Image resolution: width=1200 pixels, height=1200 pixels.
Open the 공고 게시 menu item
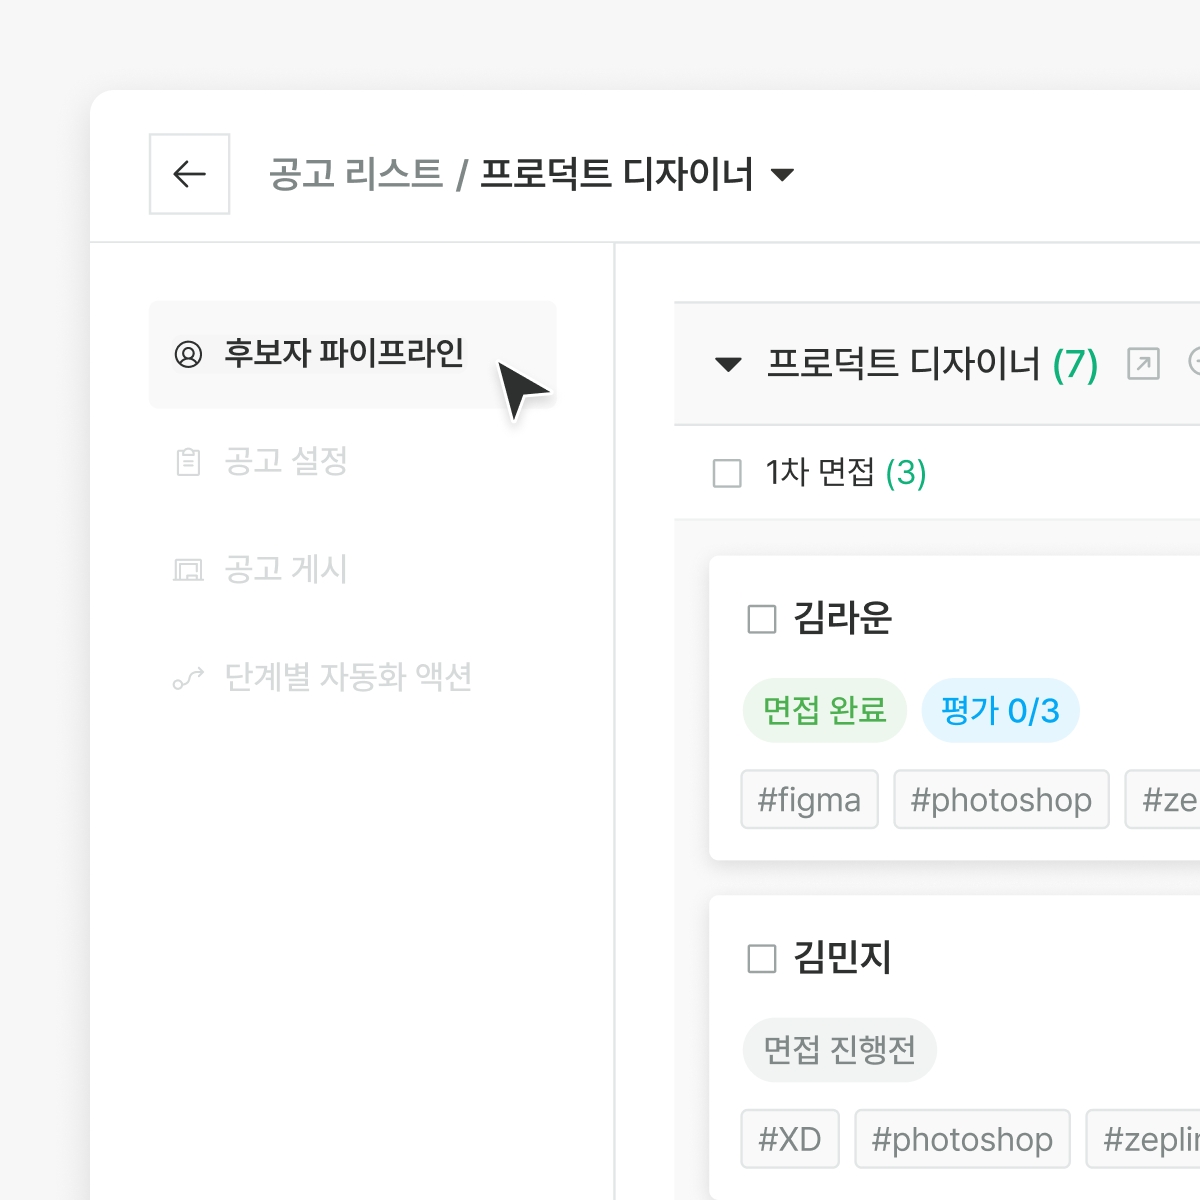click(x=286, y=570)
